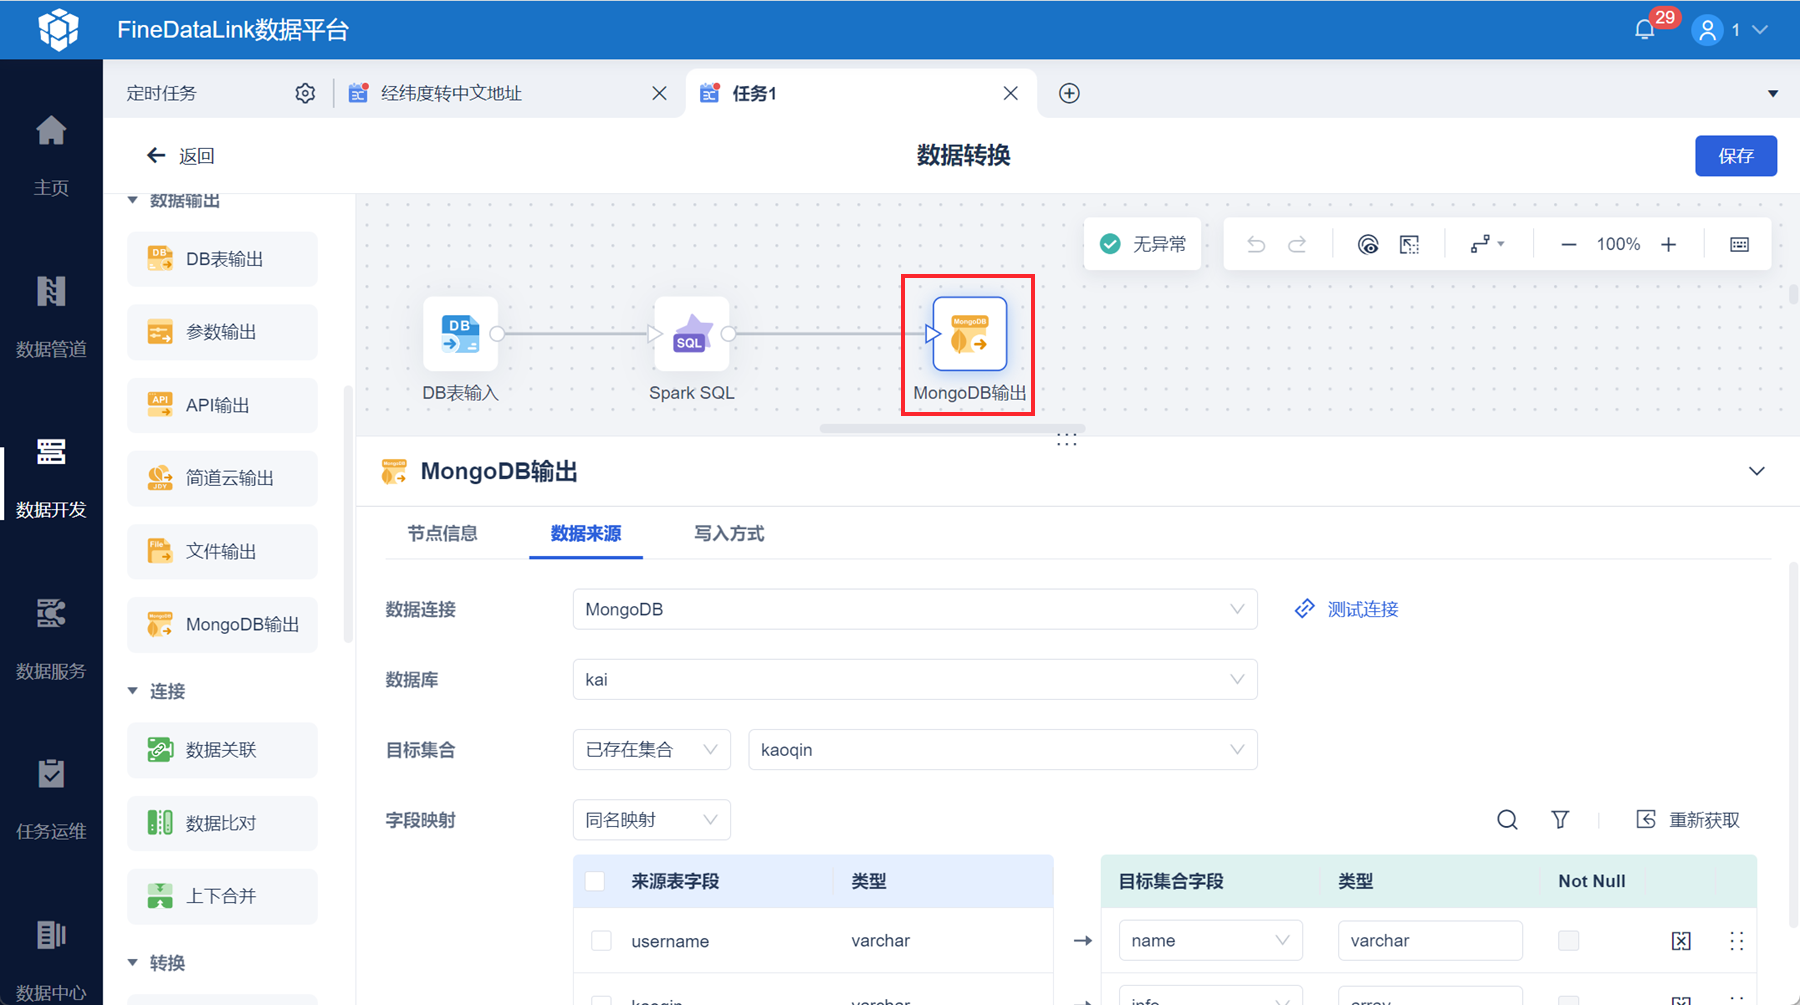
Task: Switch to the 写入方式 tab
Action: (x=729, y=534)
